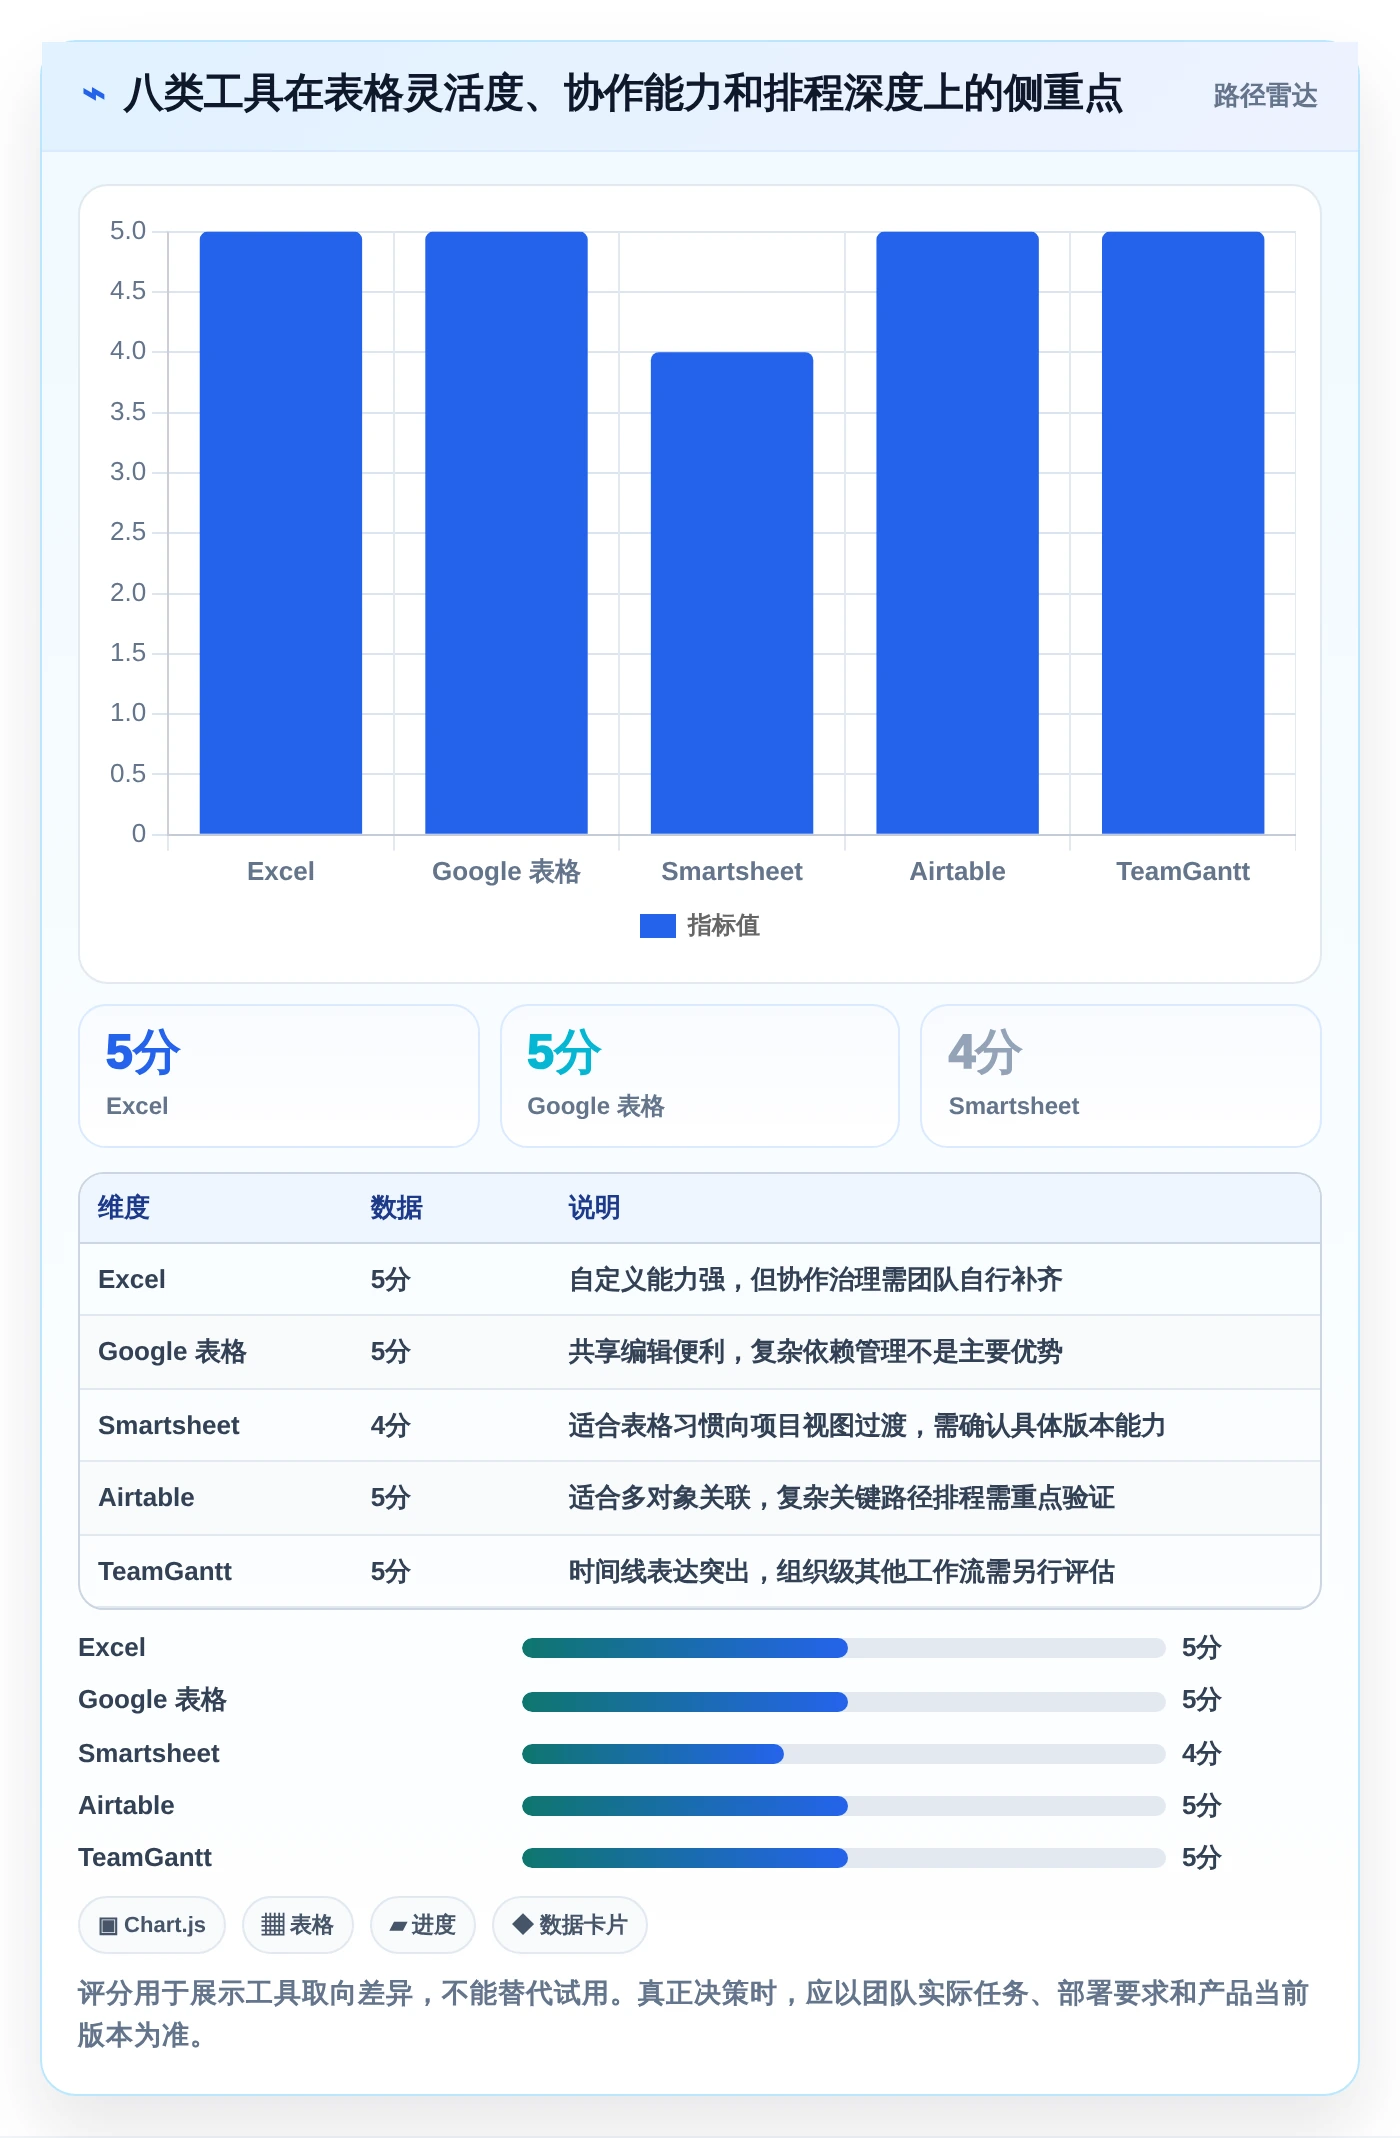Click the 表格 tag chip
Screen dimensions: 1400x2138
pyautogui.click(x=298, y=1925)
